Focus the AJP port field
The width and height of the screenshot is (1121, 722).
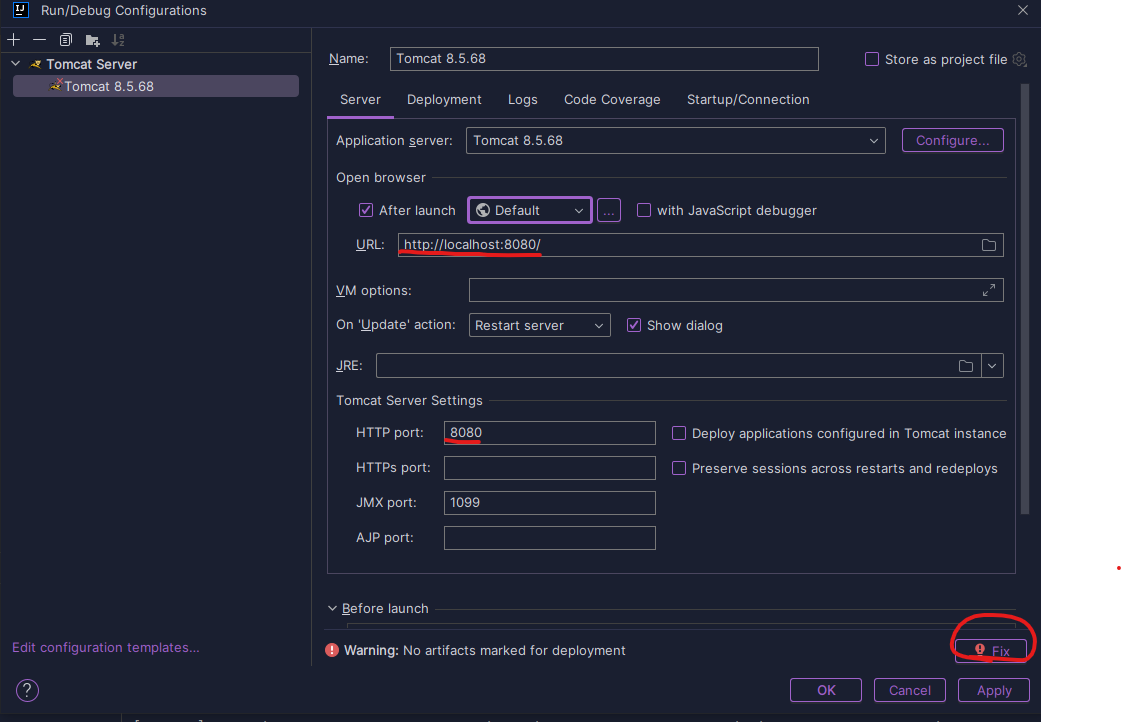point(550,538)
